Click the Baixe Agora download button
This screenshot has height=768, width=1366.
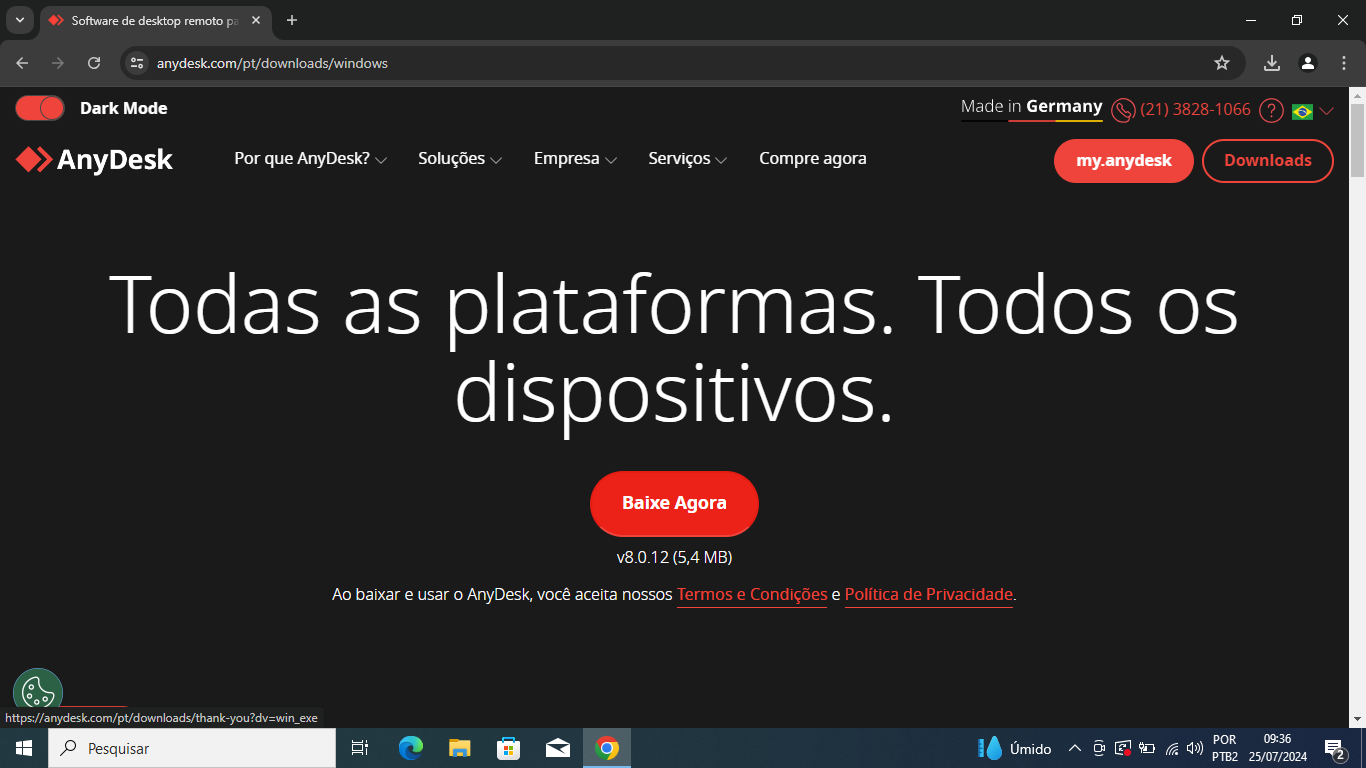click(x=674, y=503)
